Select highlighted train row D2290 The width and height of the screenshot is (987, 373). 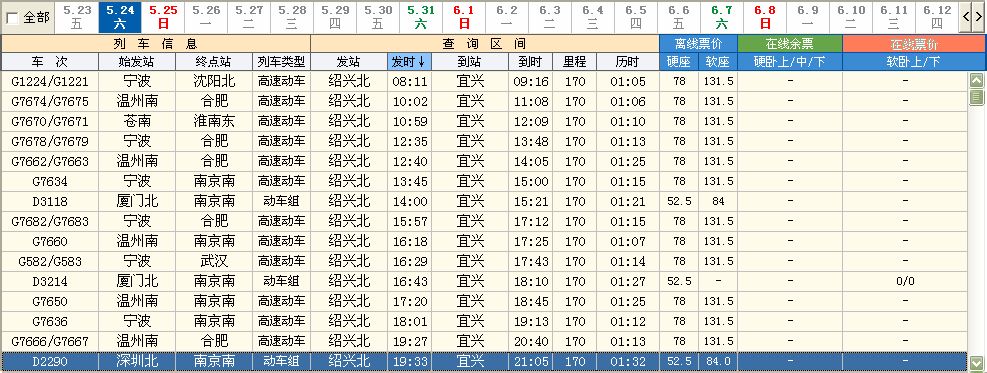(x=484, y=362)
